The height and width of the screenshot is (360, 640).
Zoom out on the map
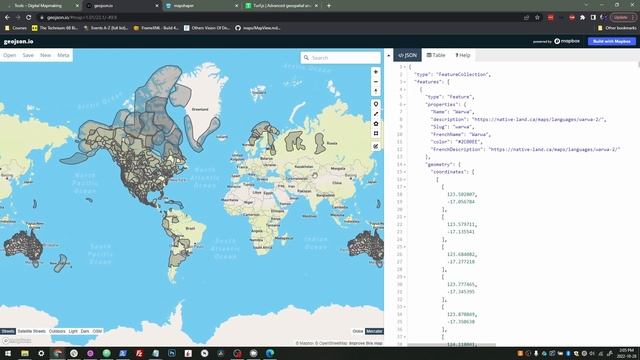[x=376, y=82]
